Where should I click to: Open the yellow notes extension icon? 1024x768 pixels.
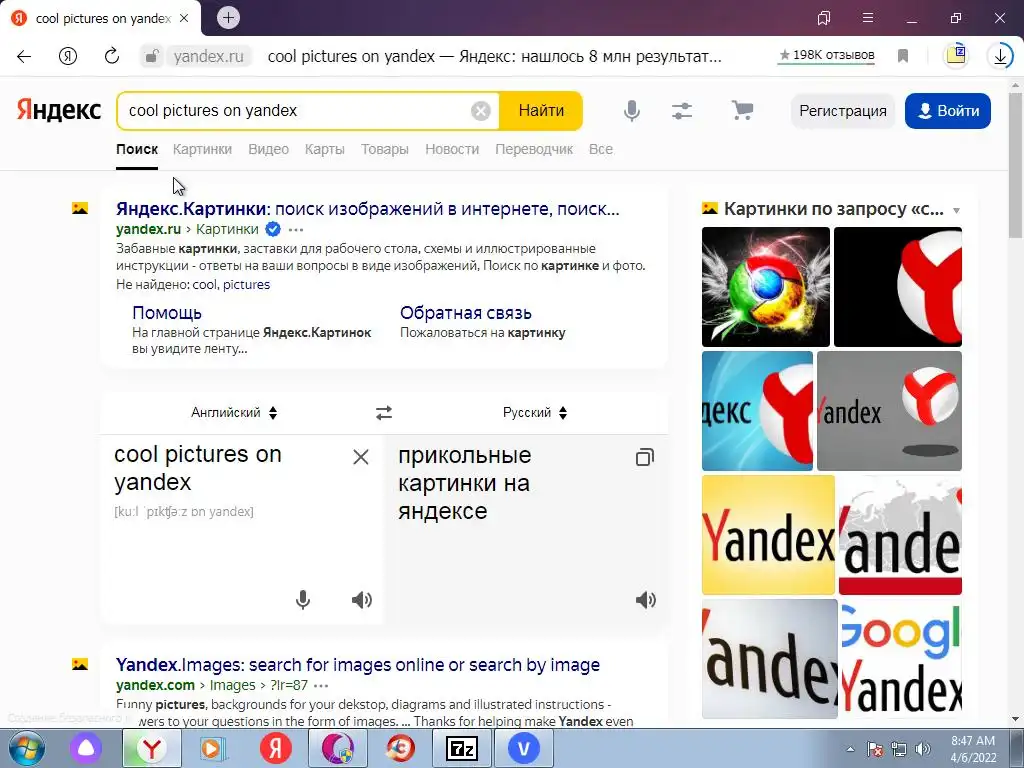[955, 55]
